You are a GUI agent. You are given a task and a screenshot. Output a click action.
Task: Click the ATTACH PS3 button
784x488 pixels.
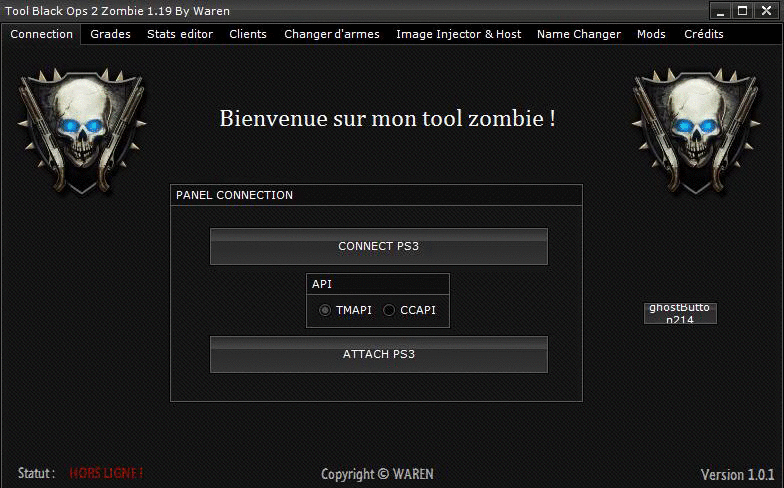(x=378, y=354)
